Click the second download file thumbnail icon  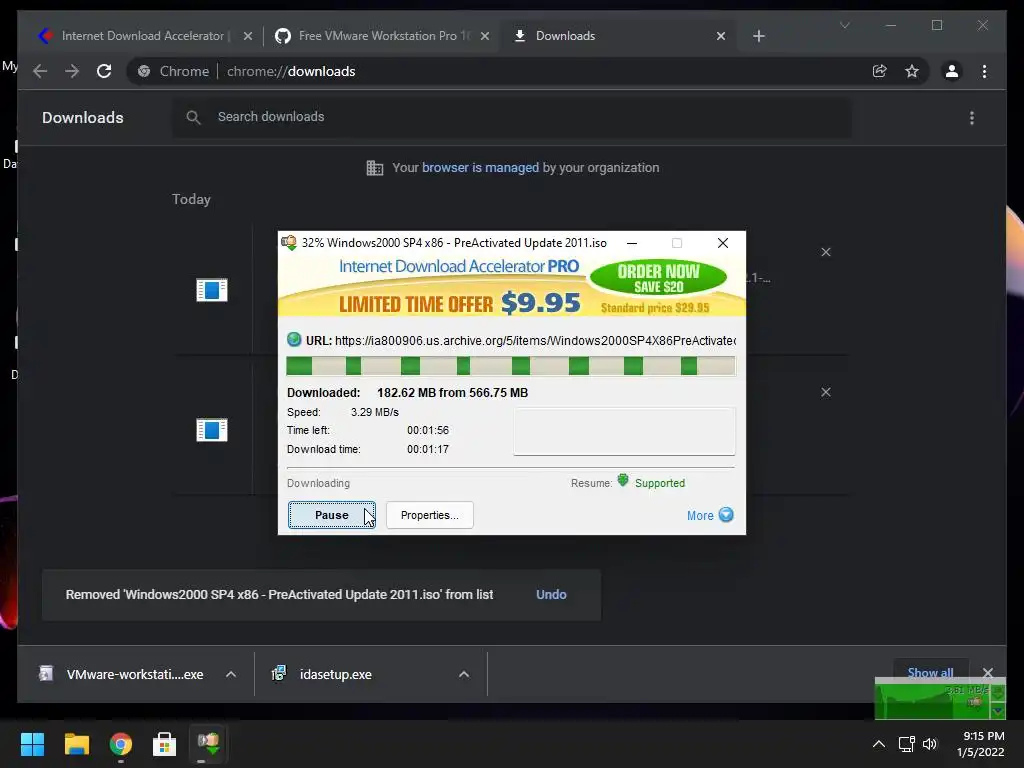[x=212, y=430]
